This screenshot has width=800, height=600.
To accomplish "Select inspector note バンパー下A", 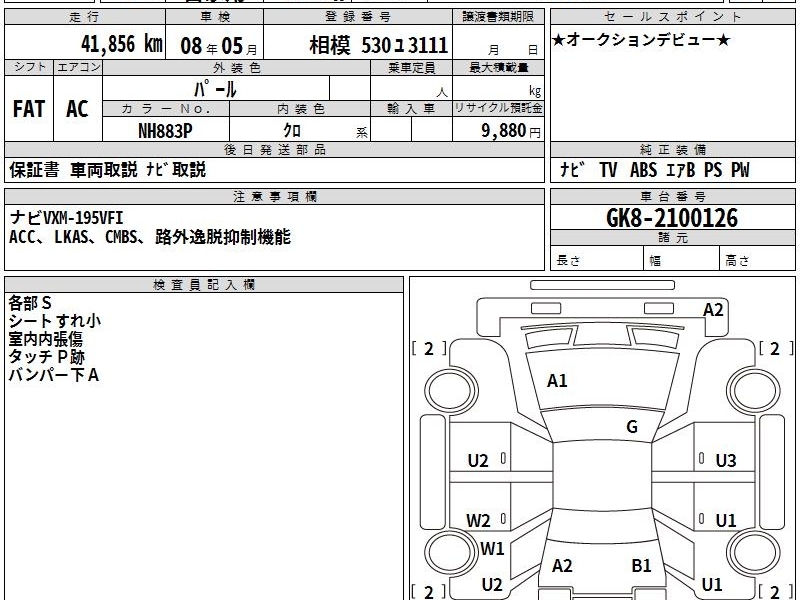I will point(54,375).
